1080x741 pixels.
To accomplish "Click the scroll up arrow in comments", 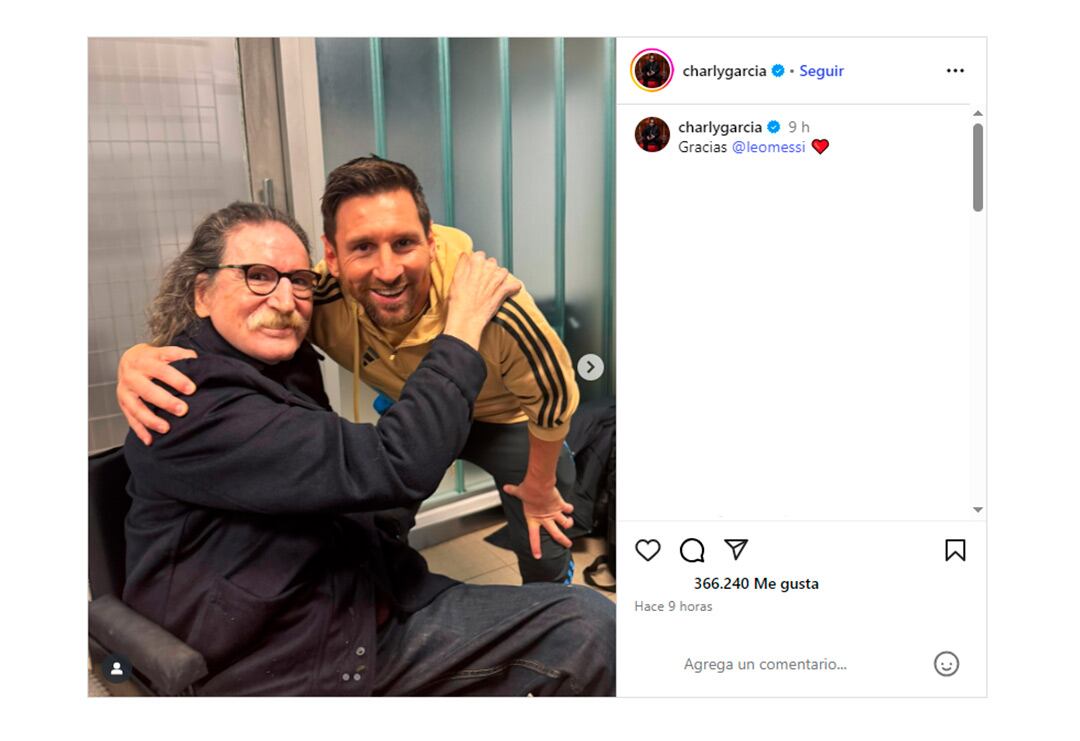I will pyautogui.click(x=977, y=114).
